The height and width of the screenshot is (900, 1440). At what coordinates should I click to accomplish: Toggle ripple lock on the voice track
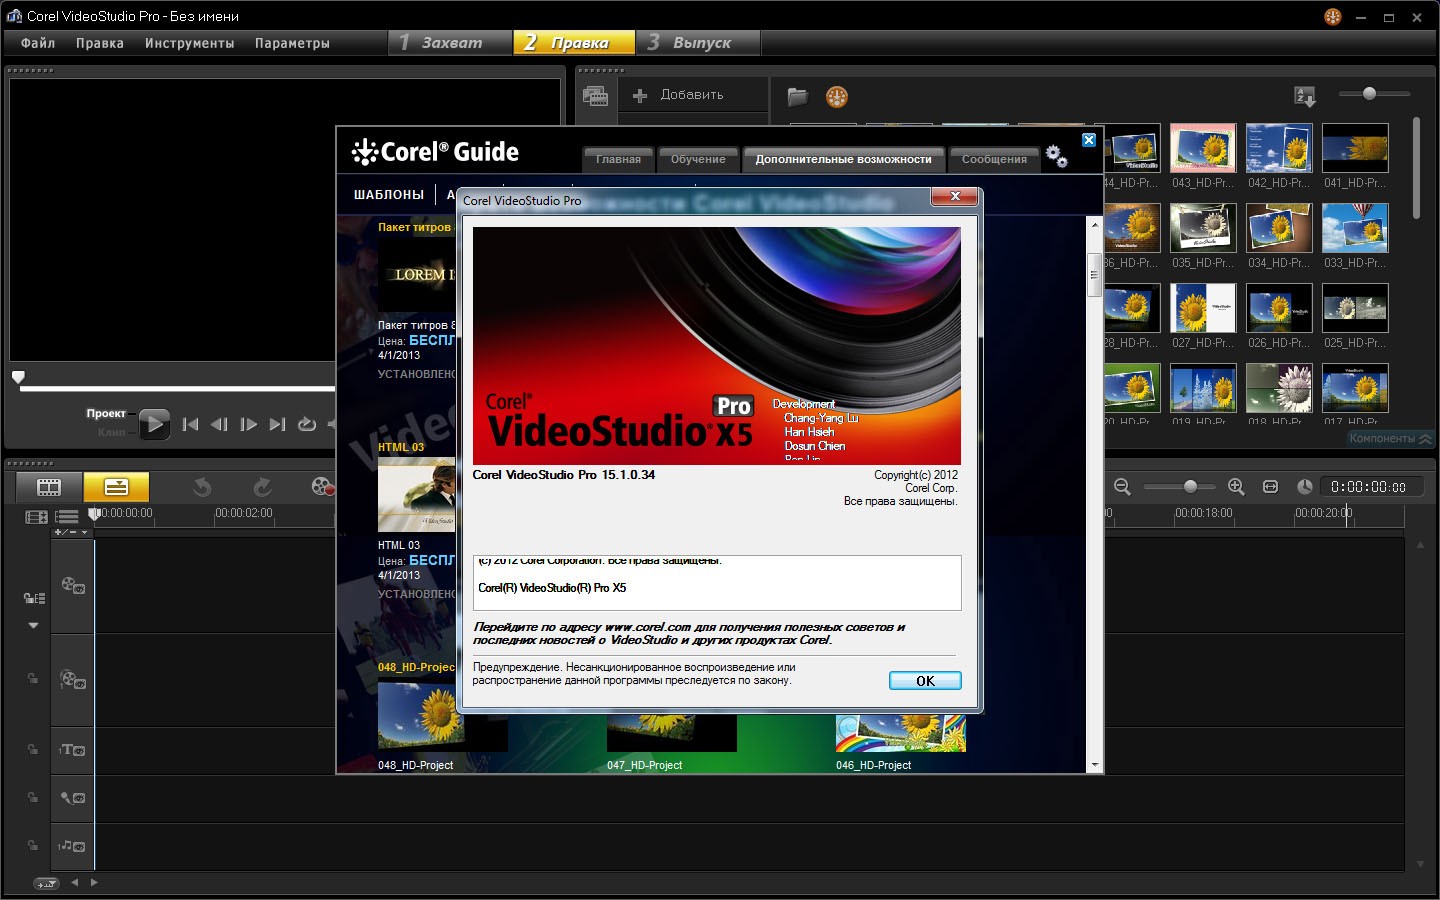pyautogui.click(x=33, y=797)
